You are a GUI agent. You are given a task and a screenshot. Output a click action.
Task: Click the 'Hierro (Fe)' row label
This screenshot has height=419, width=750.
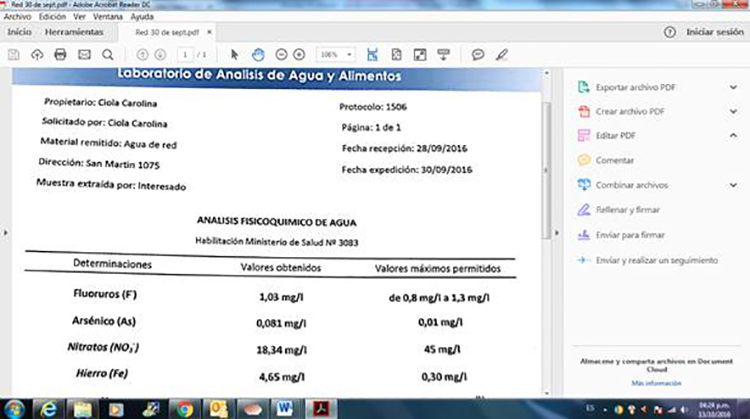tap(102, 373)
